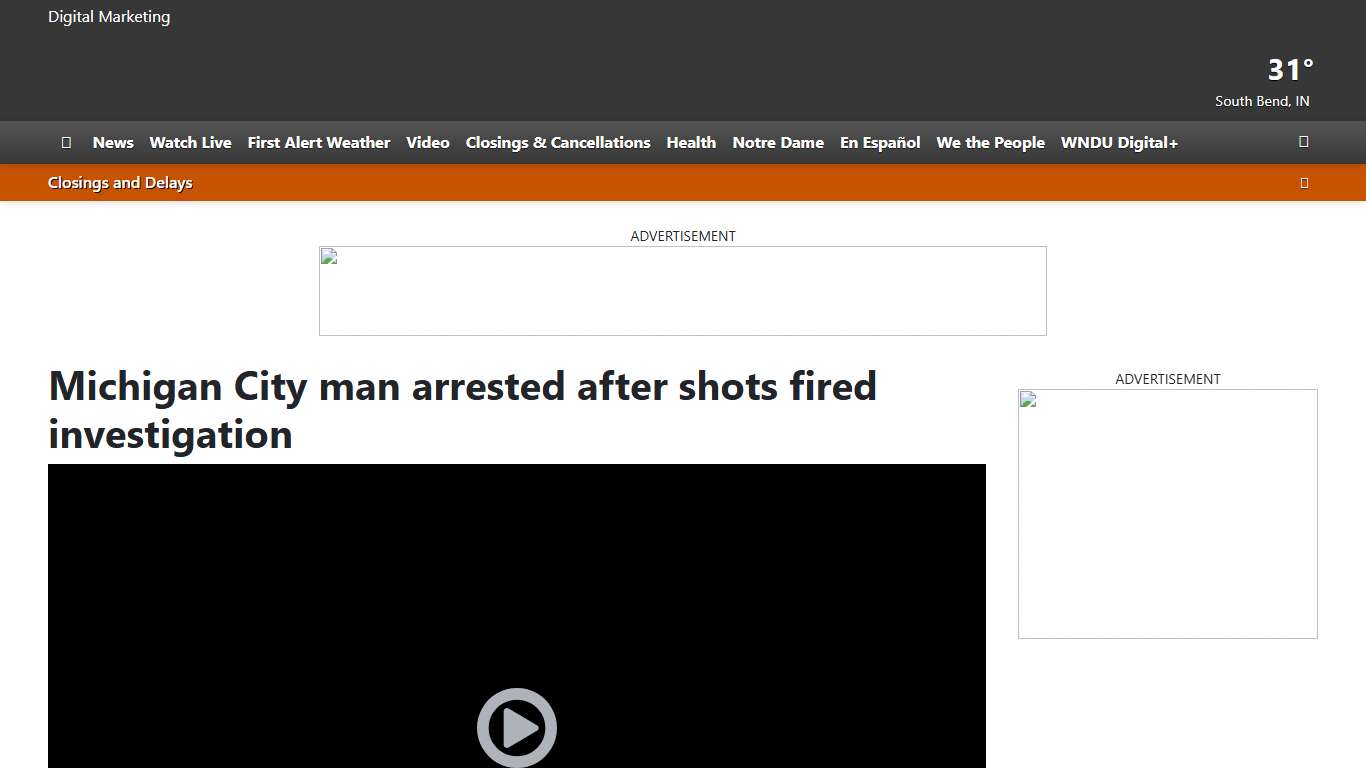Viewport: 1366px width, 768px height.
Task: Open the Notre Dame section
Action: 778,142
